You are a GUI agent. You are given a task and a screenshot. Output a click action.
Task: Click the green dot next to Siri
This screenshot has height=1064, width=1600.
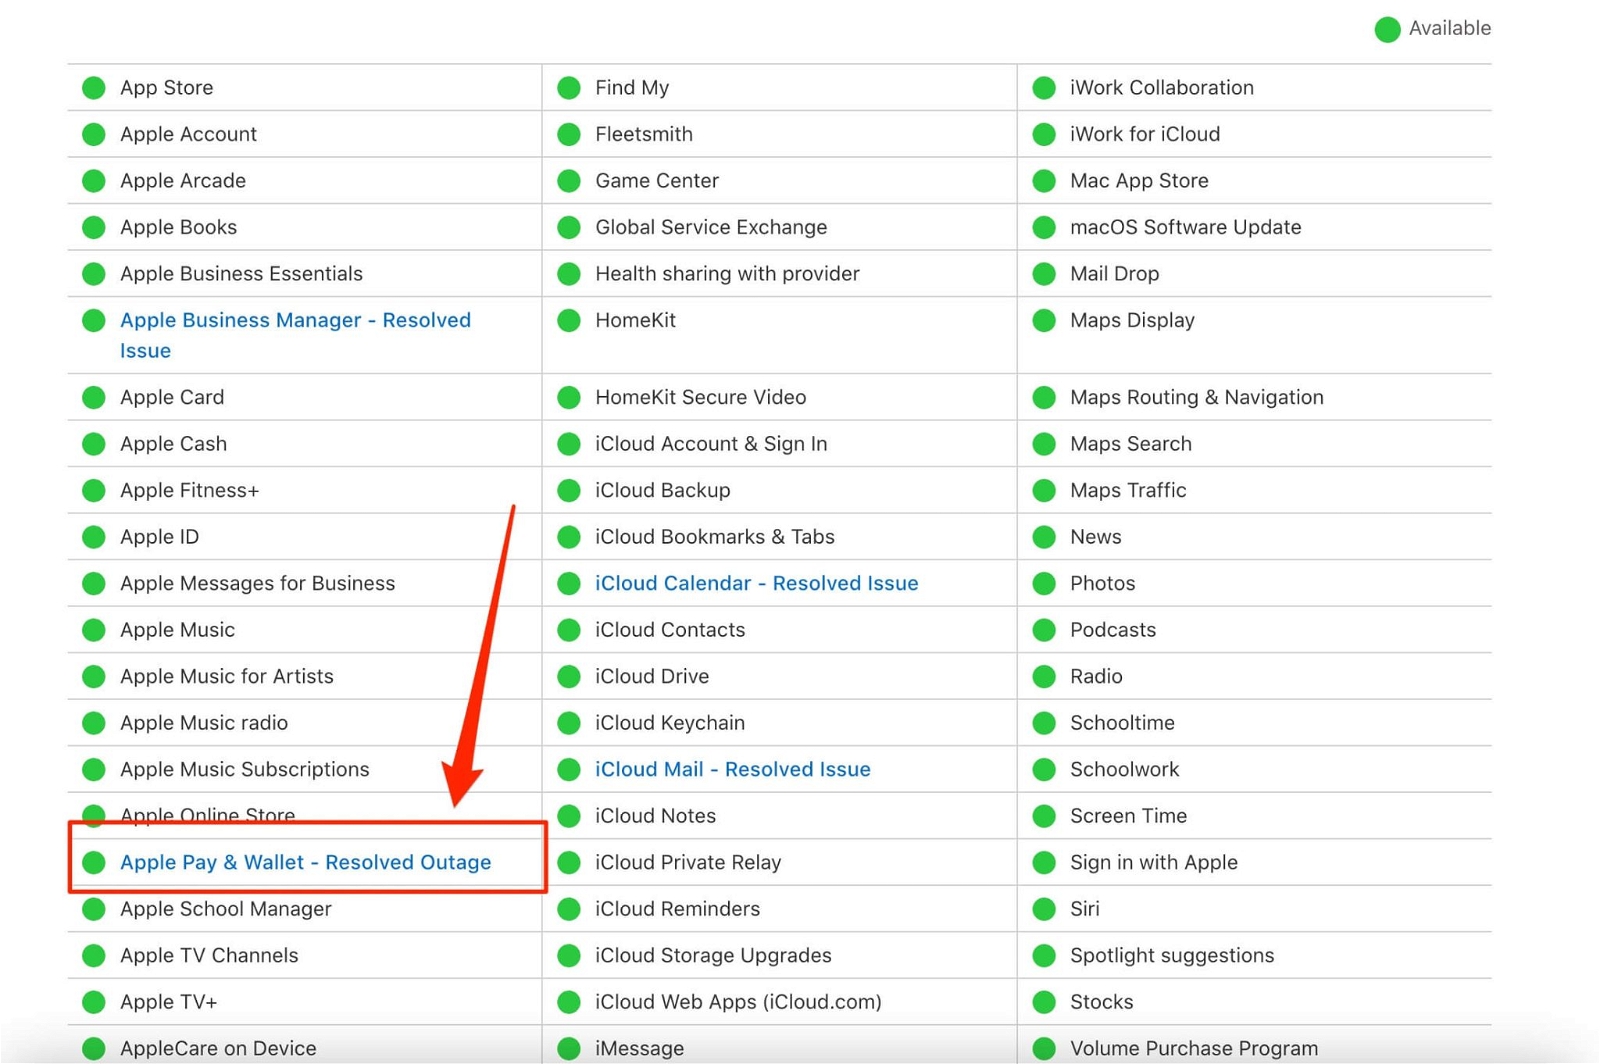(x=1044, y=909)
